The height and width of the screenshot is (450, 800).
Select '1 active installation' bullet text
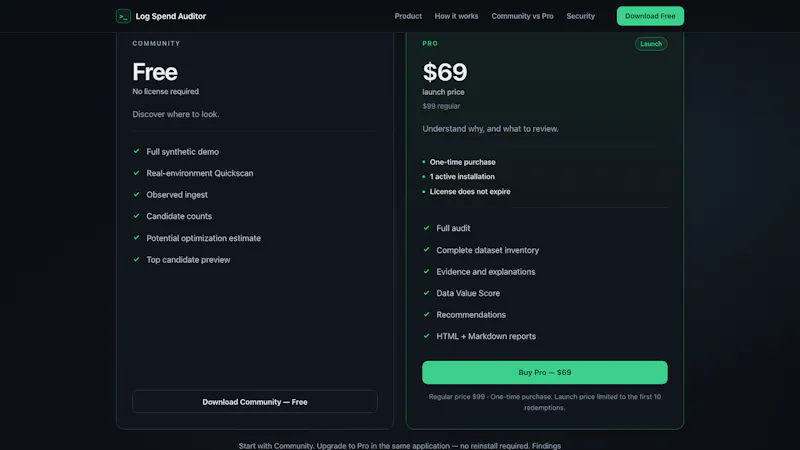pyautogui.click(x=462, y=177)
